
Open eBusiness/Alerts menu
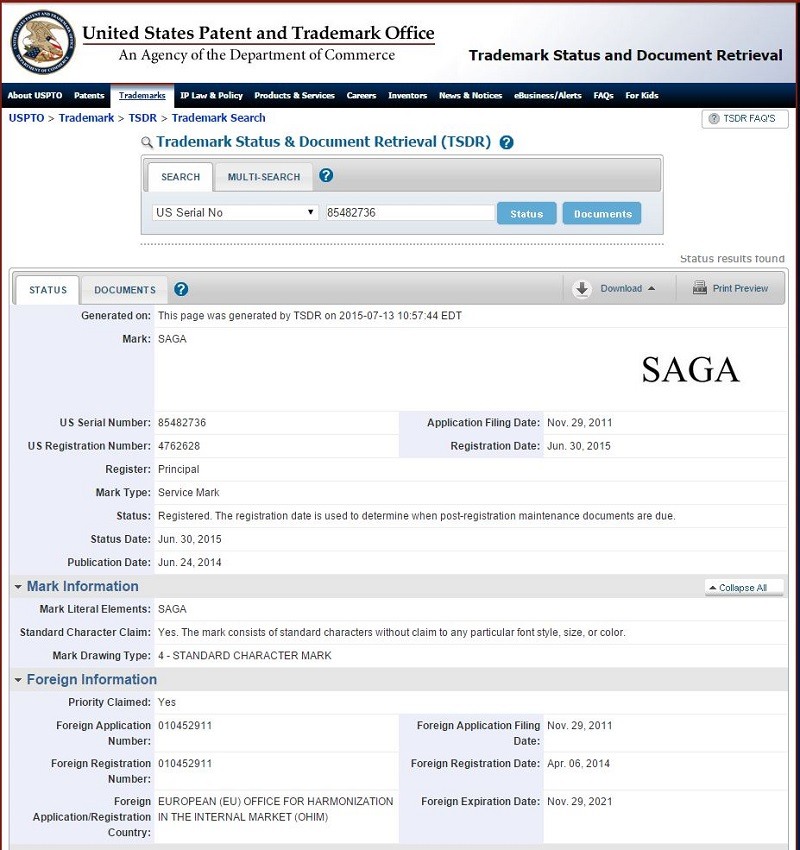[547, 95]
